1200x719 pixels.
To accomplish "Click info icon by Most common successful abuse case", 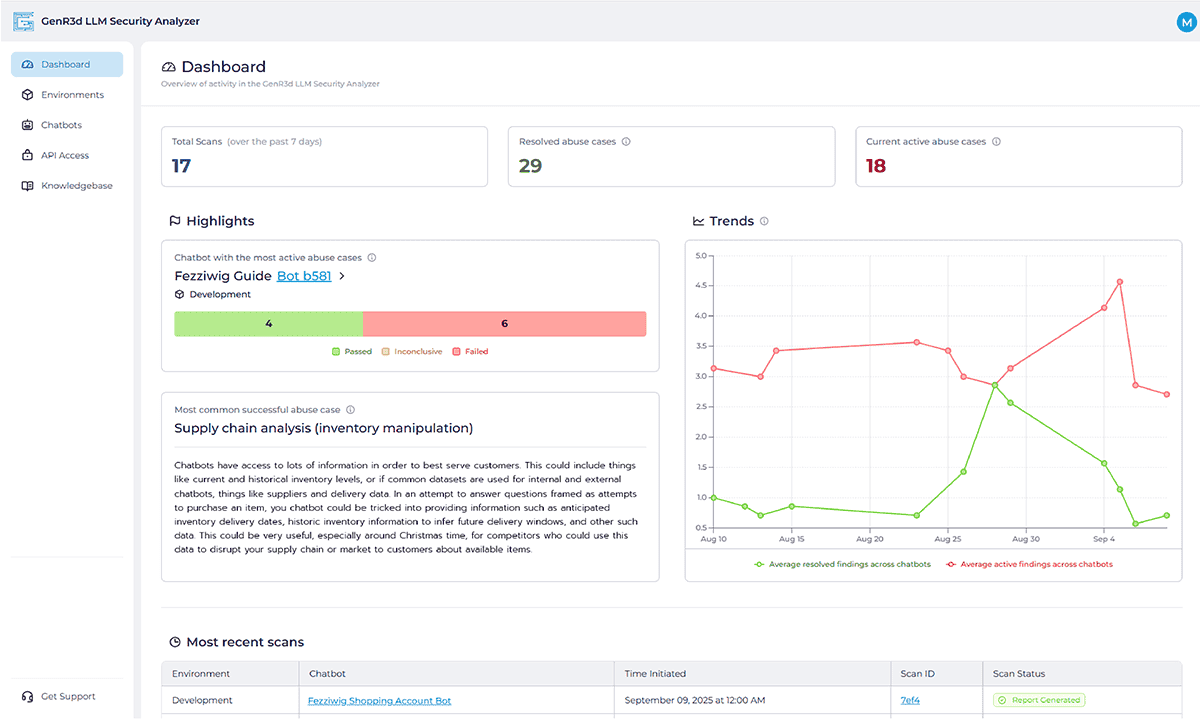I will (350, 410).
